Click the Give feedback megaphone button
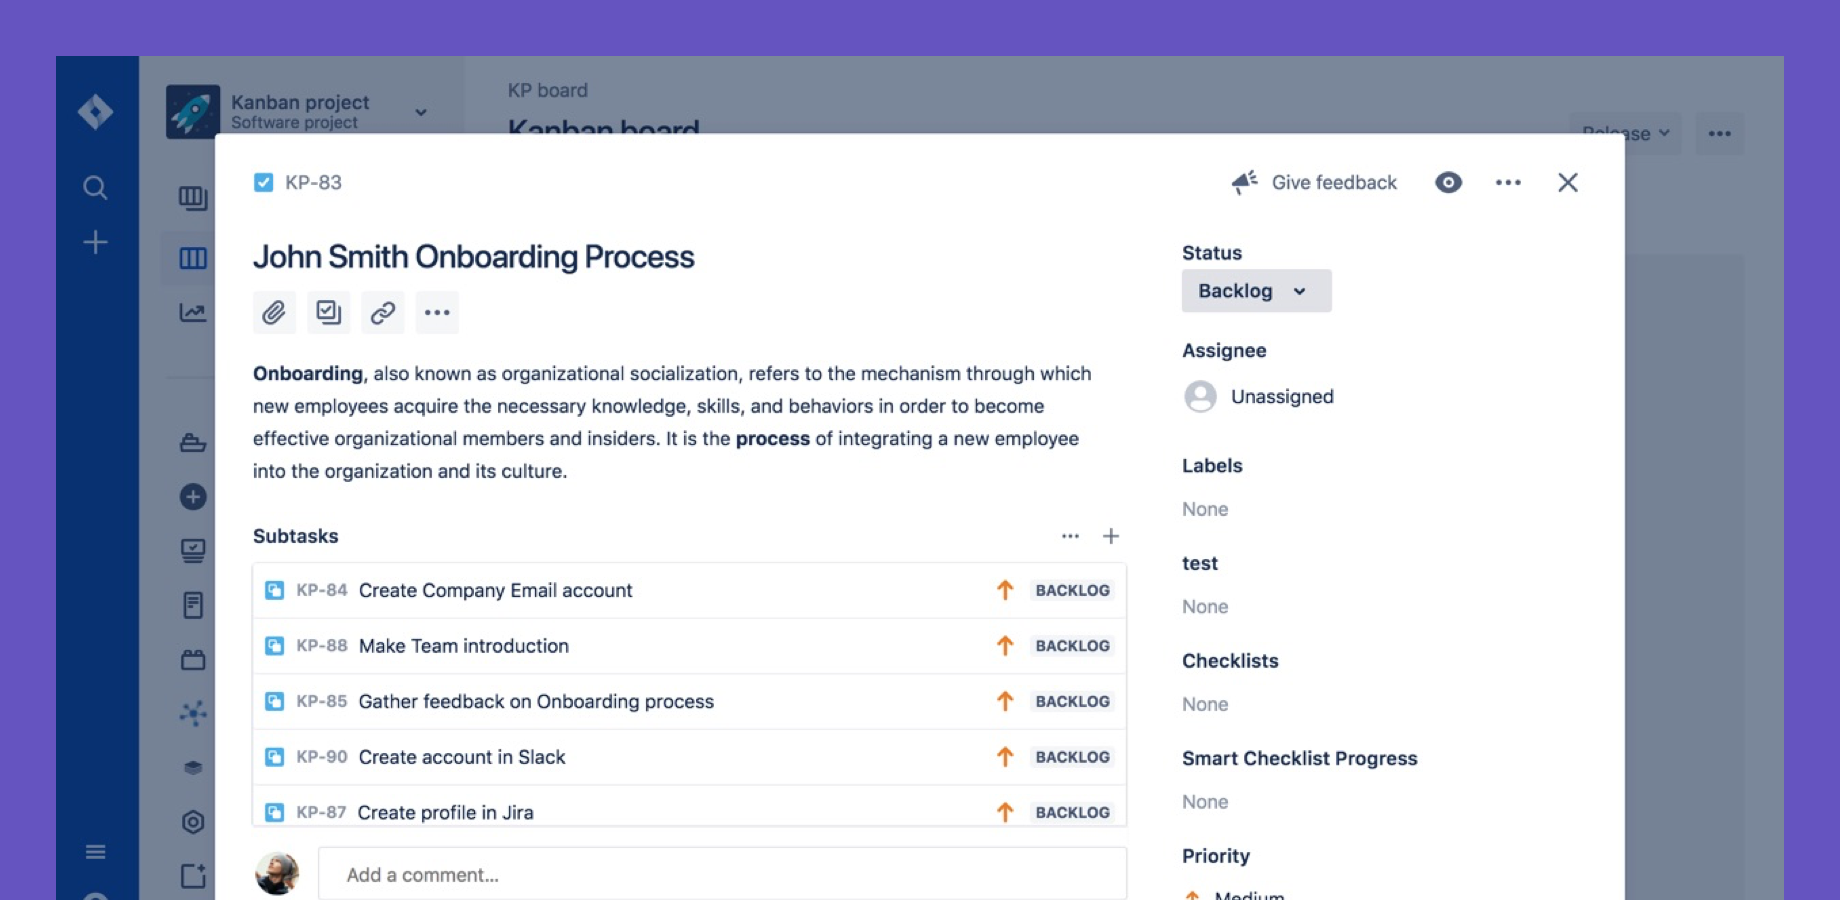This screenshot has width=1840, height=900. (x=1314, y=182)
